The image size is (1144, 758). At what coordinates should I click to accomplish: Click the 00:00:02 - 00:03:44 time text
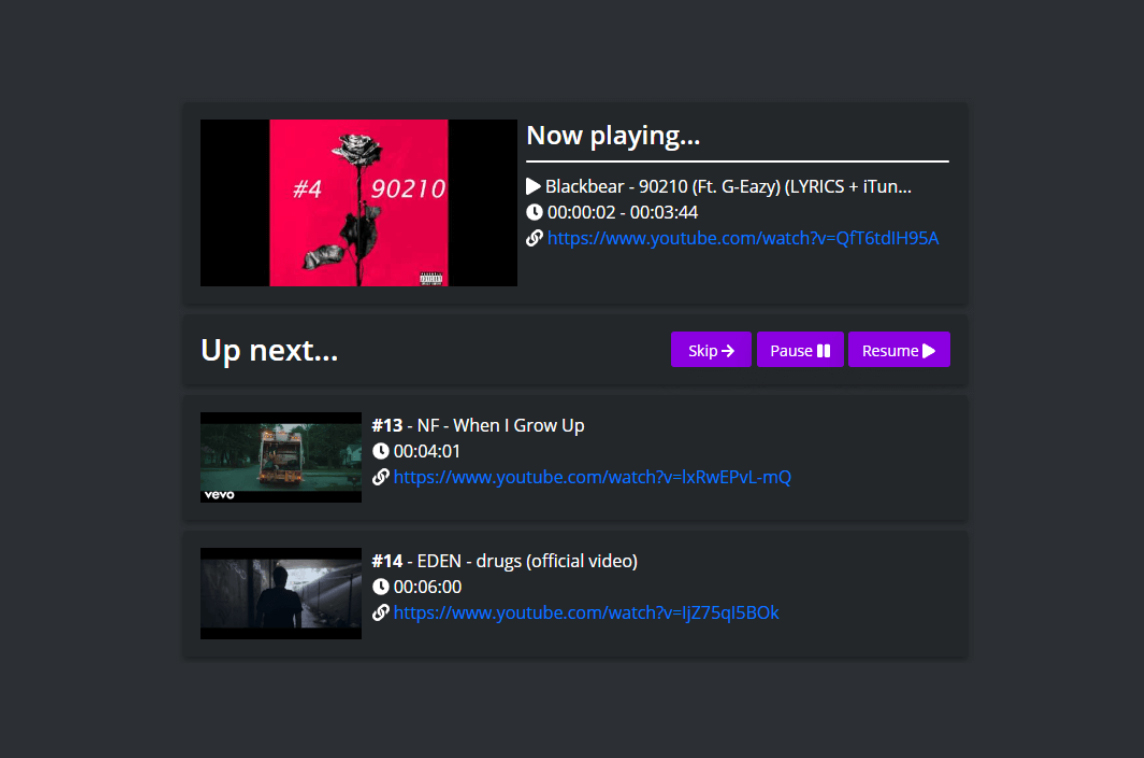622,212
